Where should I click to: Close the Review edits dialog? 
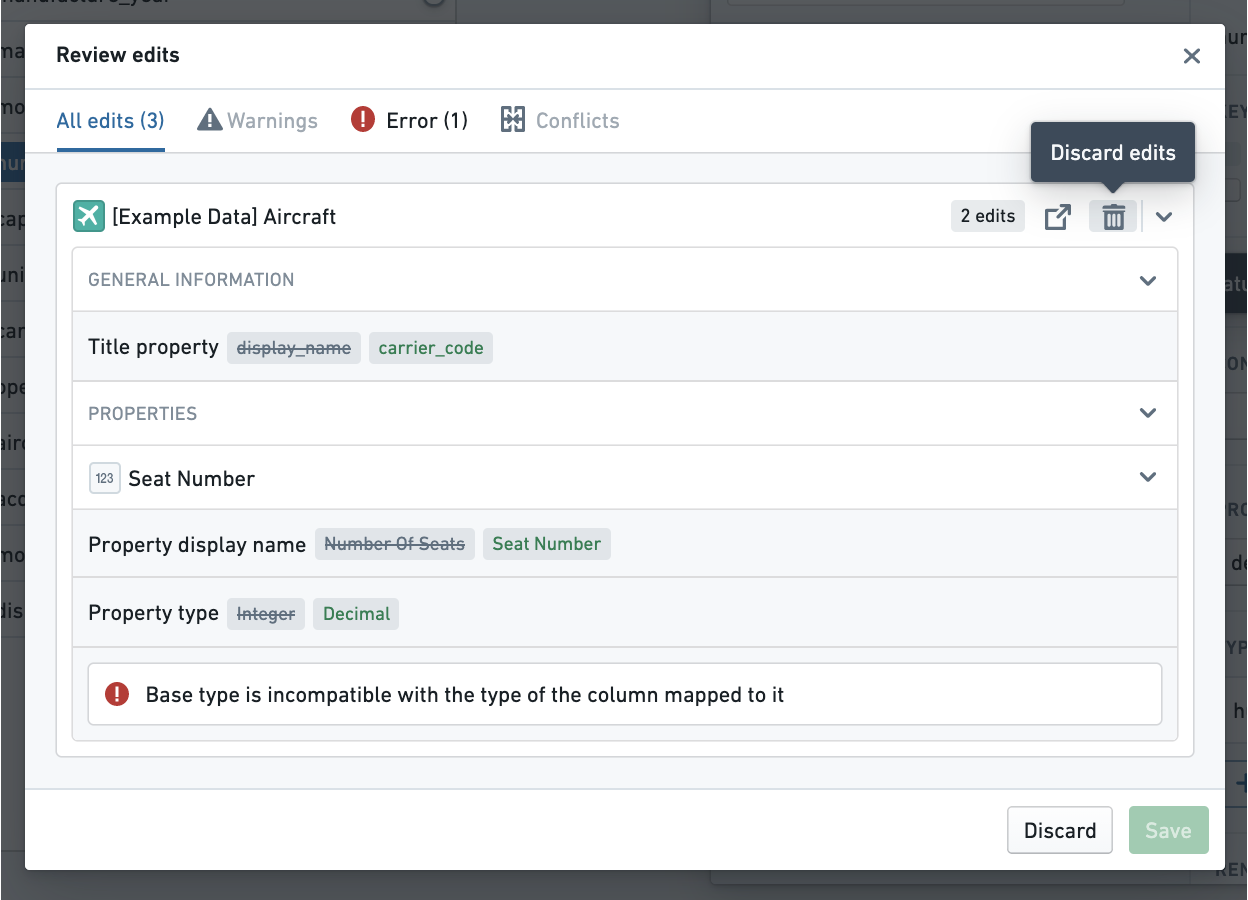[1191, 56]
